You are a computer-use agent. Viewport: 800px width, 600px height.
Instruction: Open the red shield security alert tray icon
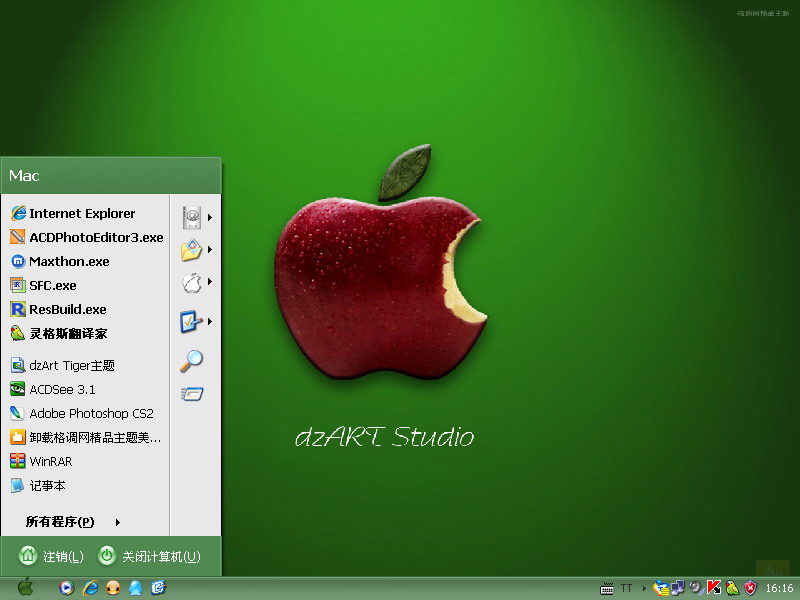tap(751, 588)
